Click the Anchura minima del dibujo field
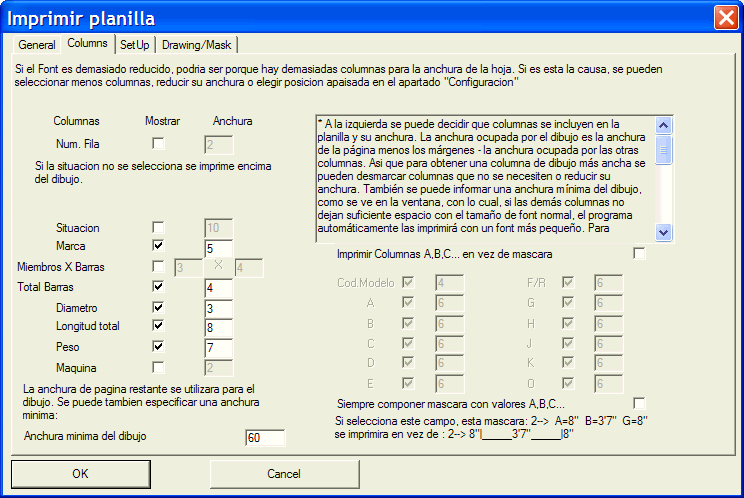 click(x=264, y=437)
